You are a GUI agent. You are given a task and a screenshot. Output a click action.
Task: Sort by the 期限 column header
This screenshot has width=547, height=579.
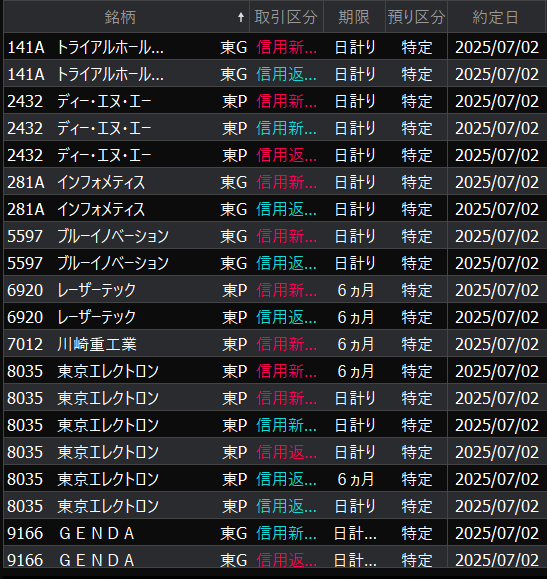(354, 17)
